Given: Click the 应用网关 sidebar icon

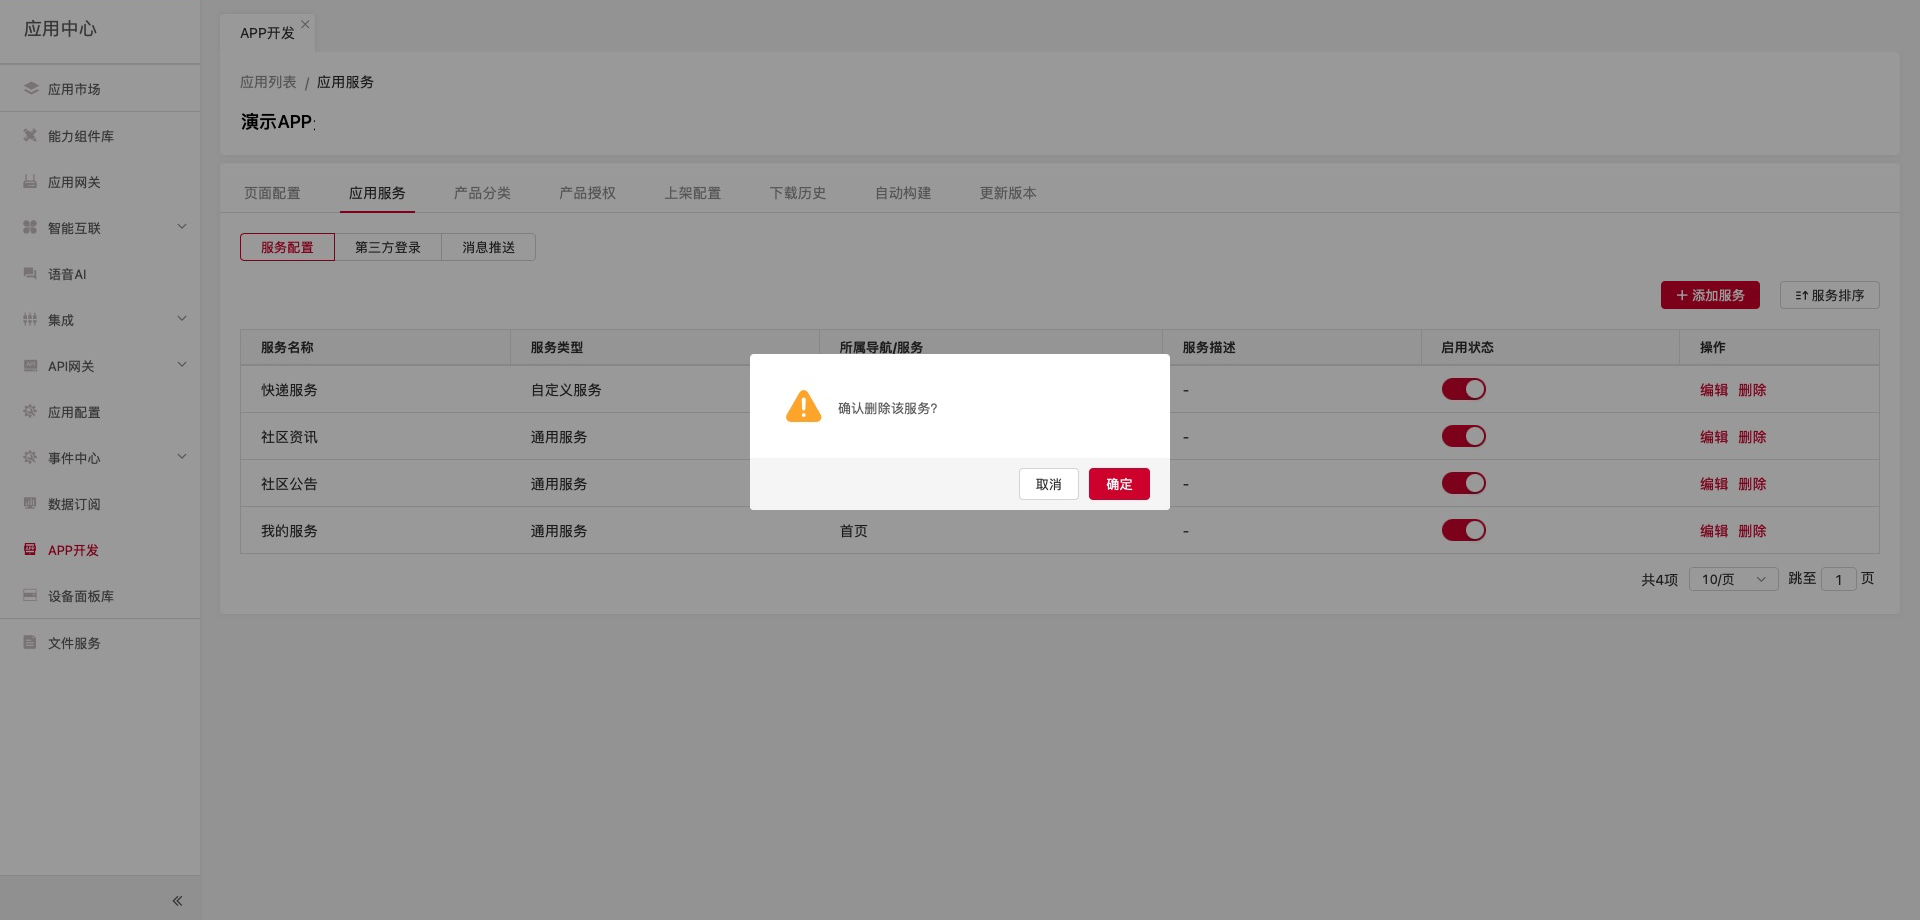Looking at the screenshot, I should coord(30,181).
